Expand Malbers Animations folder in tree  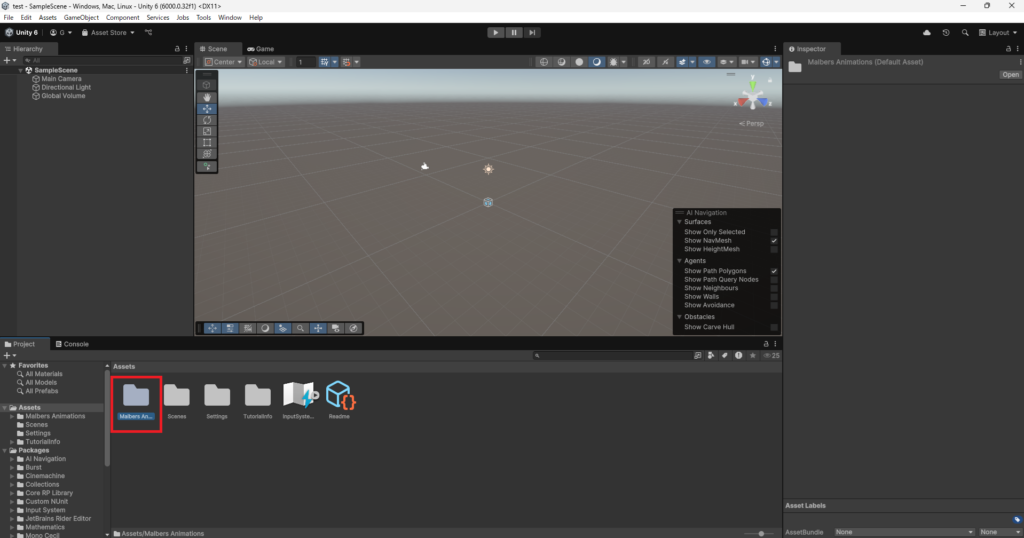(12, 417)
